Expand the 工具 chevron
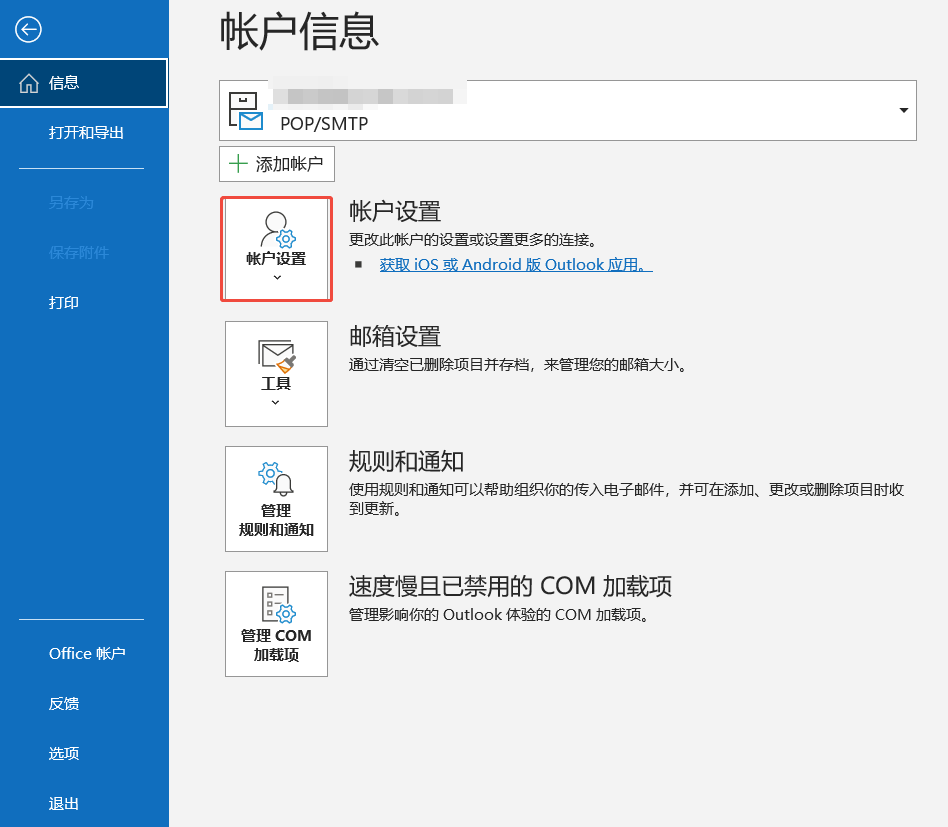The width and height of the screenshot is (948, 827). (276, 402)
